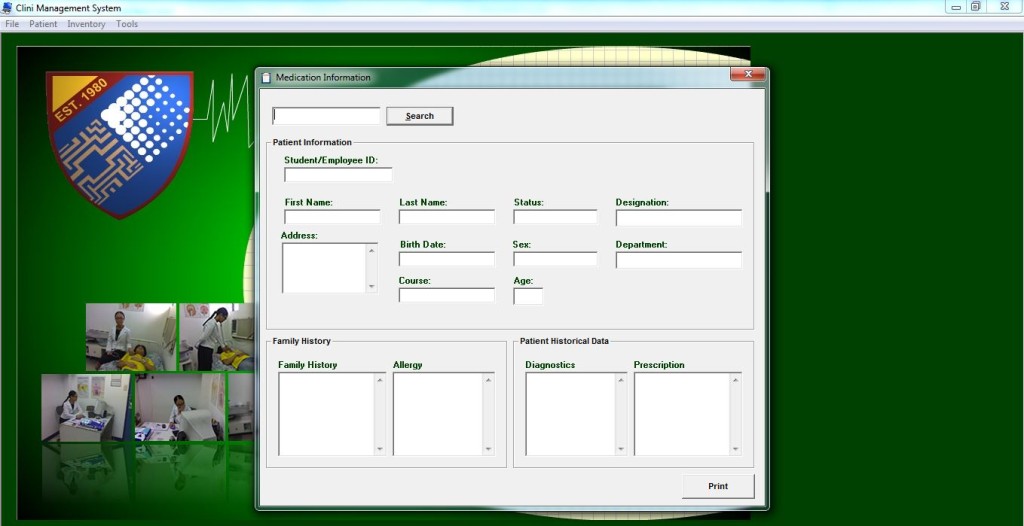
Task: Restore down the main application window
Action: pyautogui.click(x=976, y=7)
